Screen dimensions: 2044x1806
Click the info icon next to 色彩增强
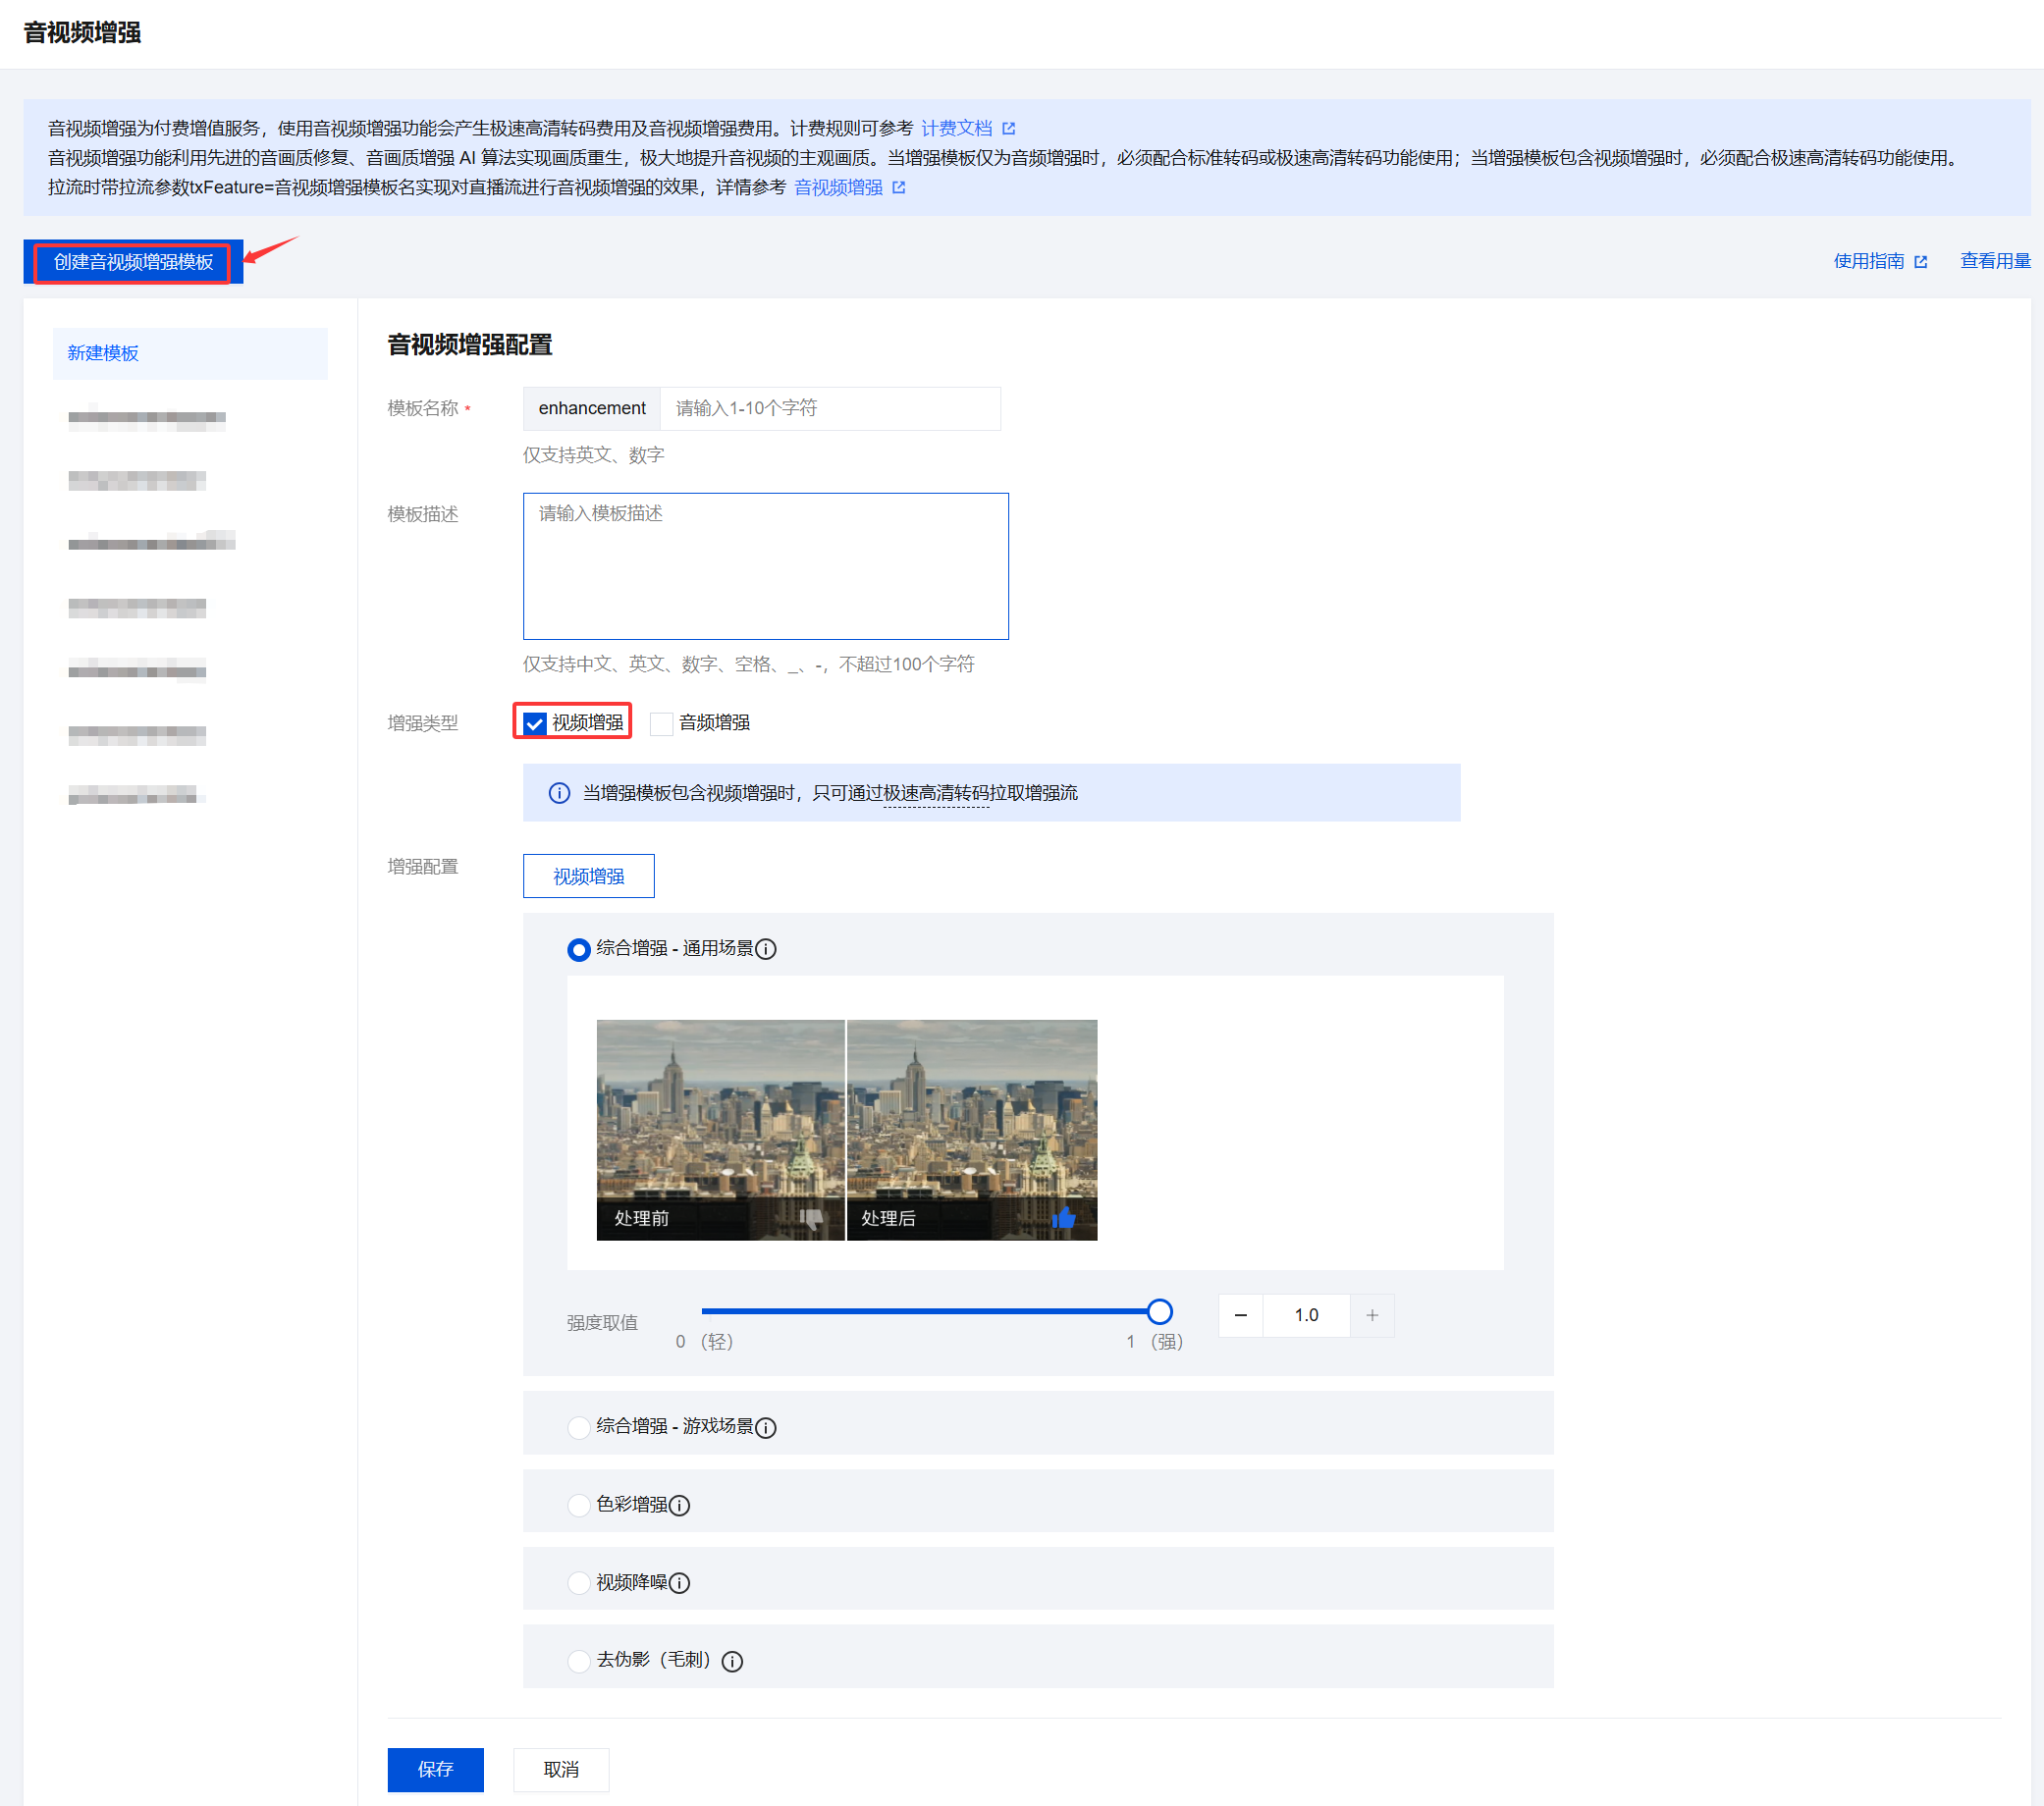click(x=679, y=1505)
